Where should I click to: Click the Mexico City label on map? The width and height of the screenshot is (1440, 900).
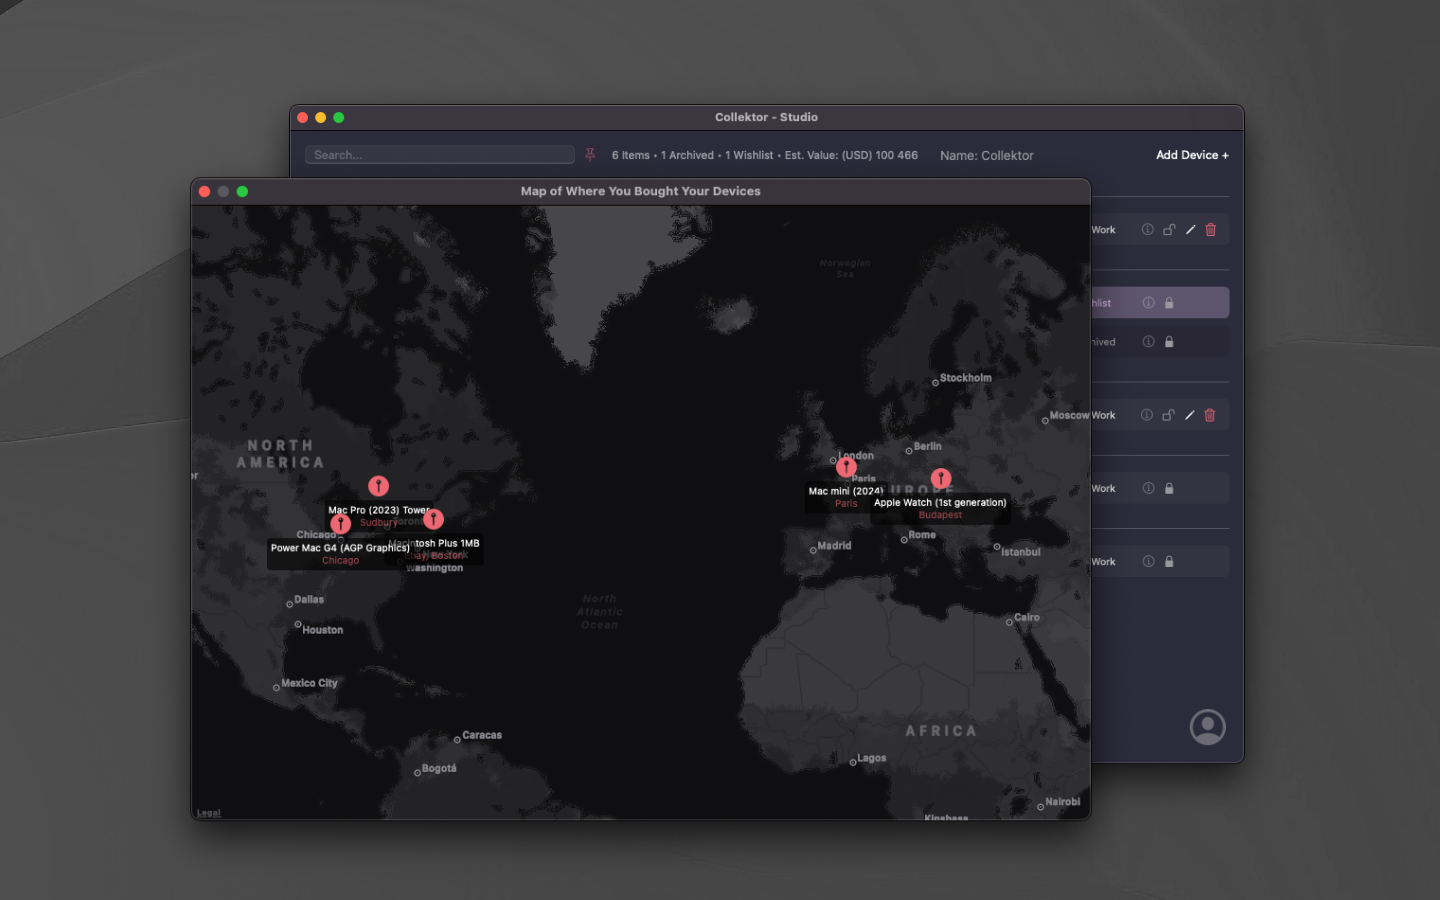tap(309, 683)
